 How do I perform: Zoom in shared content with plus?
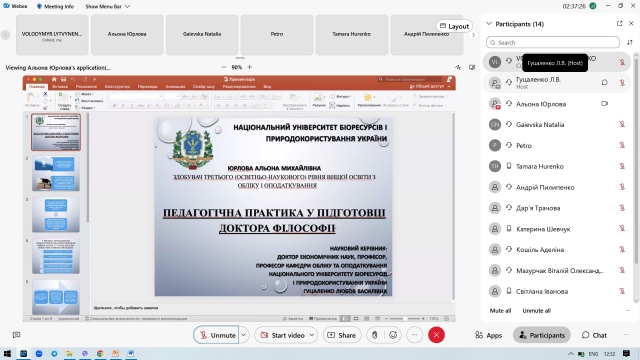pos(249,67)
